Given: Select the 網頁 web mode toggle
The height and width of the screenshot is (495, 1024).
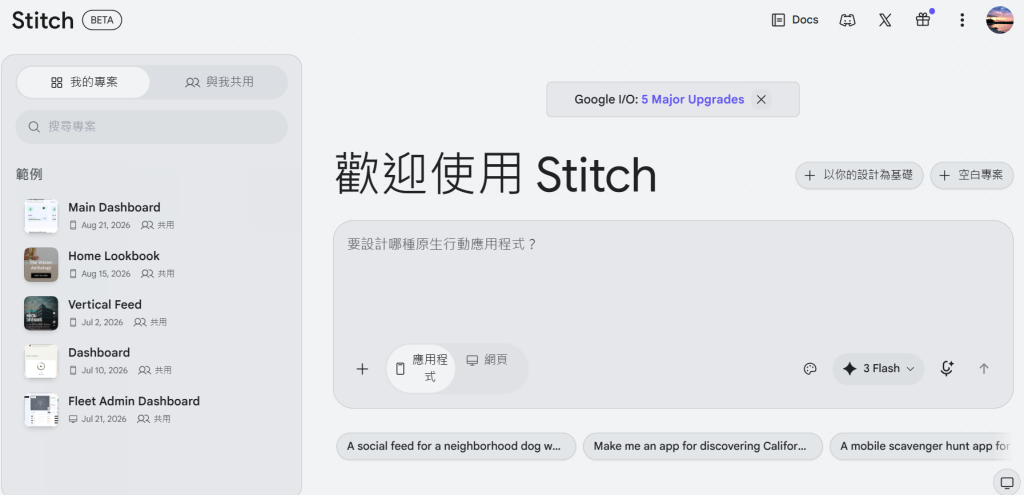Looking at the screenshot, I should click(x=487, y=360).
